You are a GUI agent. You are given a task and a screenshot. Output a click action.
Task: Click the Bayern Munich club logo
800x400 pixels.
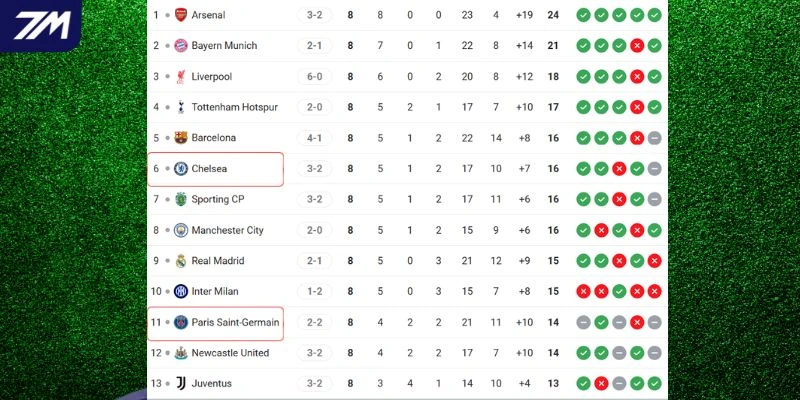[x=181, y=46]
